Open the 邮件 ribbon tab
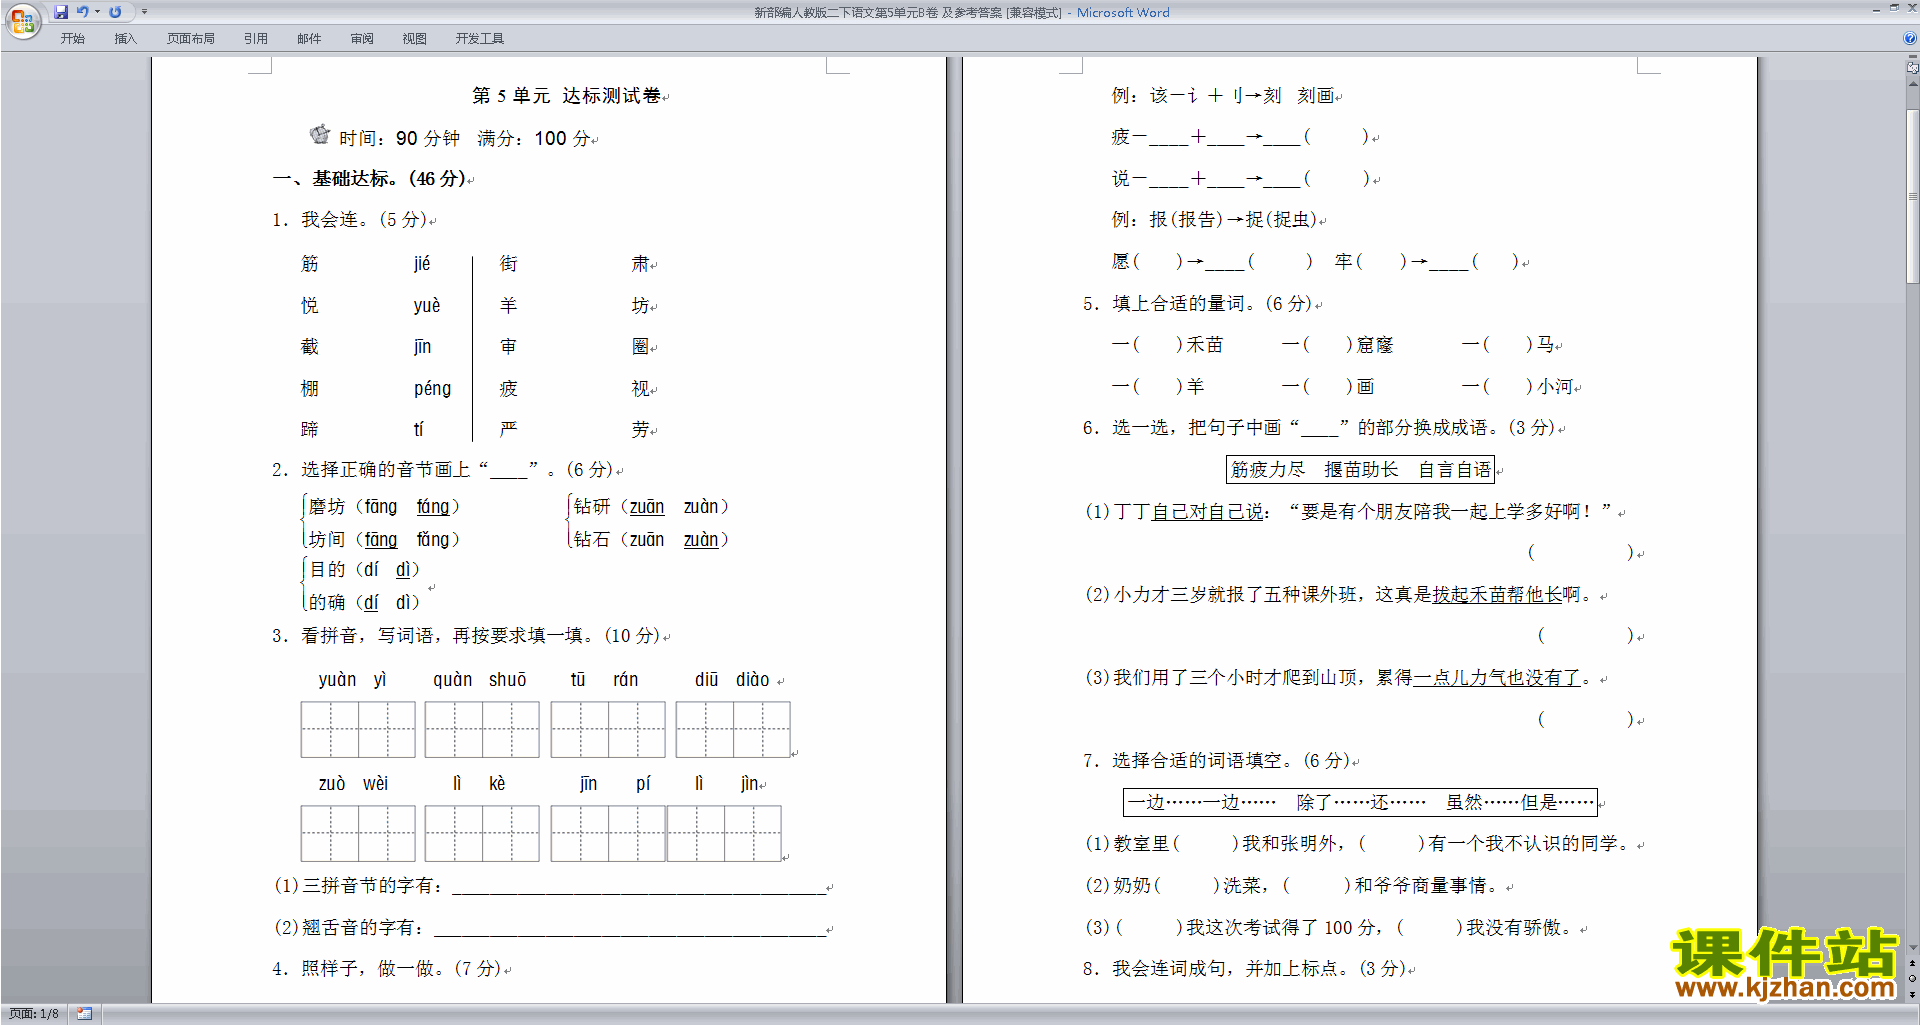 tap(309, 38)
